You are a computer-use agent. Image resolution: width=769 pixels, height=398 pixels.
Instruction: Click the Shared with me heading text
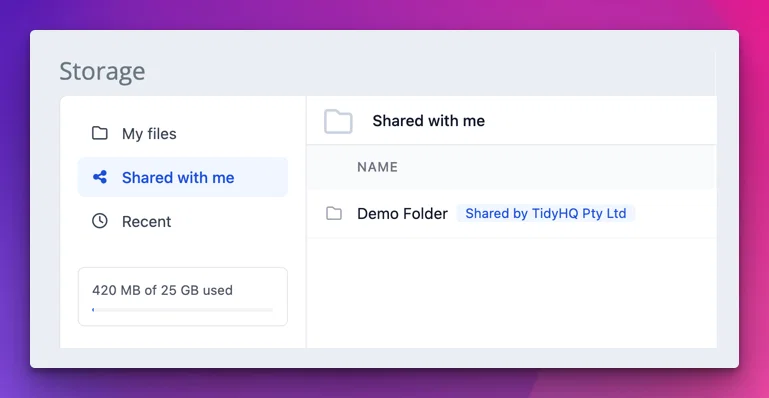point(429,121)
